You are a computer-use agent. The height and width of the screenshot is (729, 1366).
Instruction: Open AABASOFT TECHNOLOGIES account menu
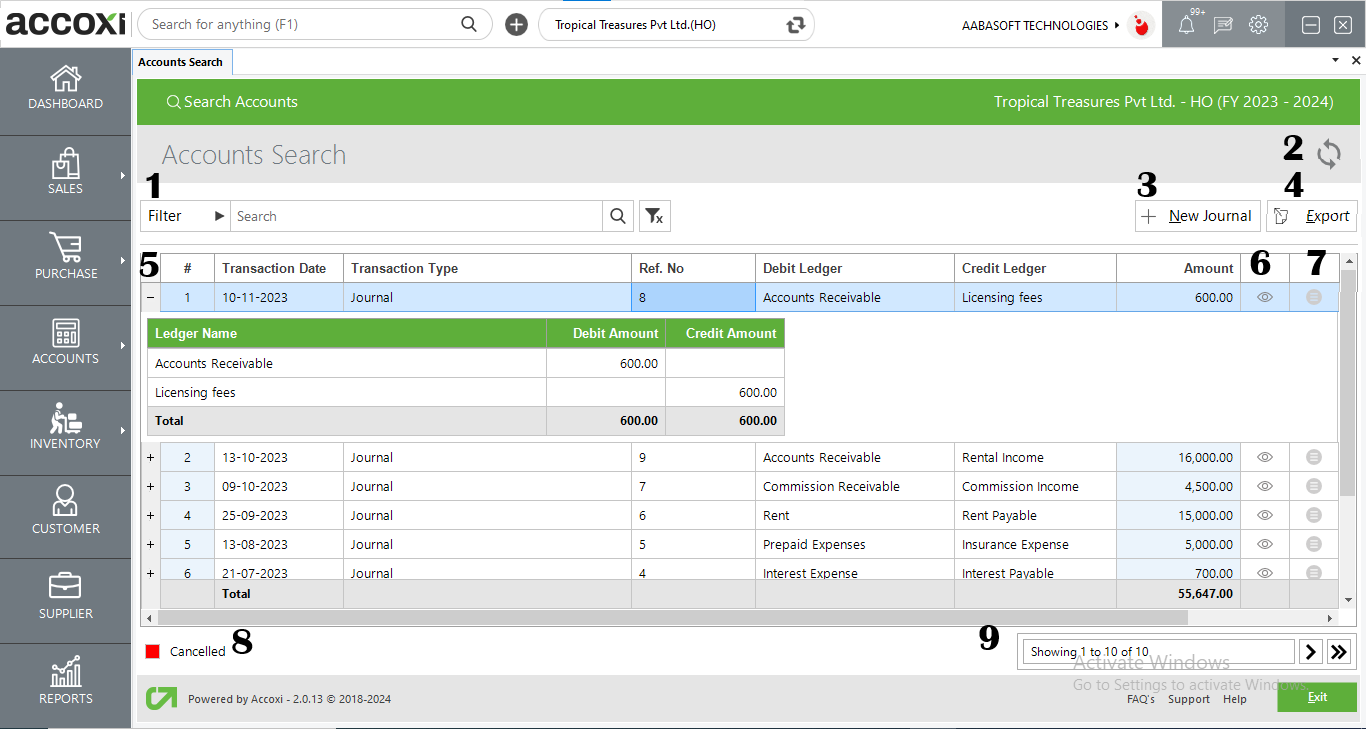(x=1041, y=25)
